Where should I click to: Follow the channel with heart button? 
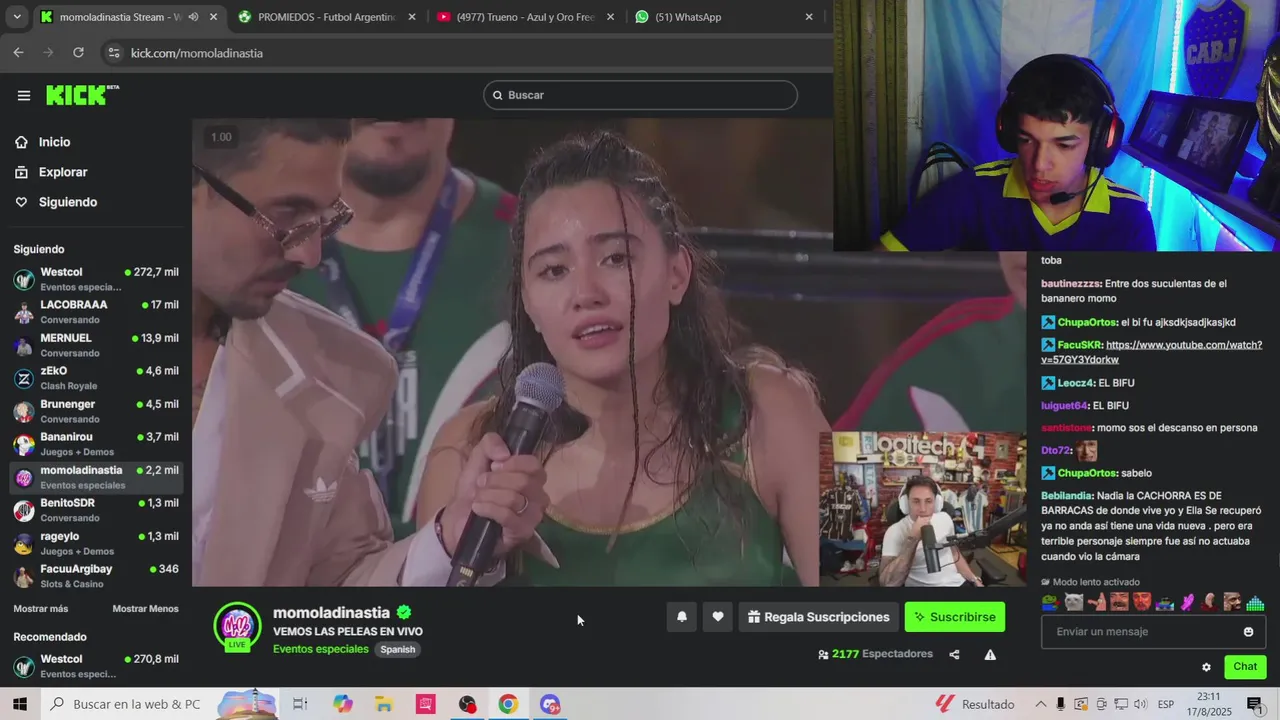pos(718,617)
